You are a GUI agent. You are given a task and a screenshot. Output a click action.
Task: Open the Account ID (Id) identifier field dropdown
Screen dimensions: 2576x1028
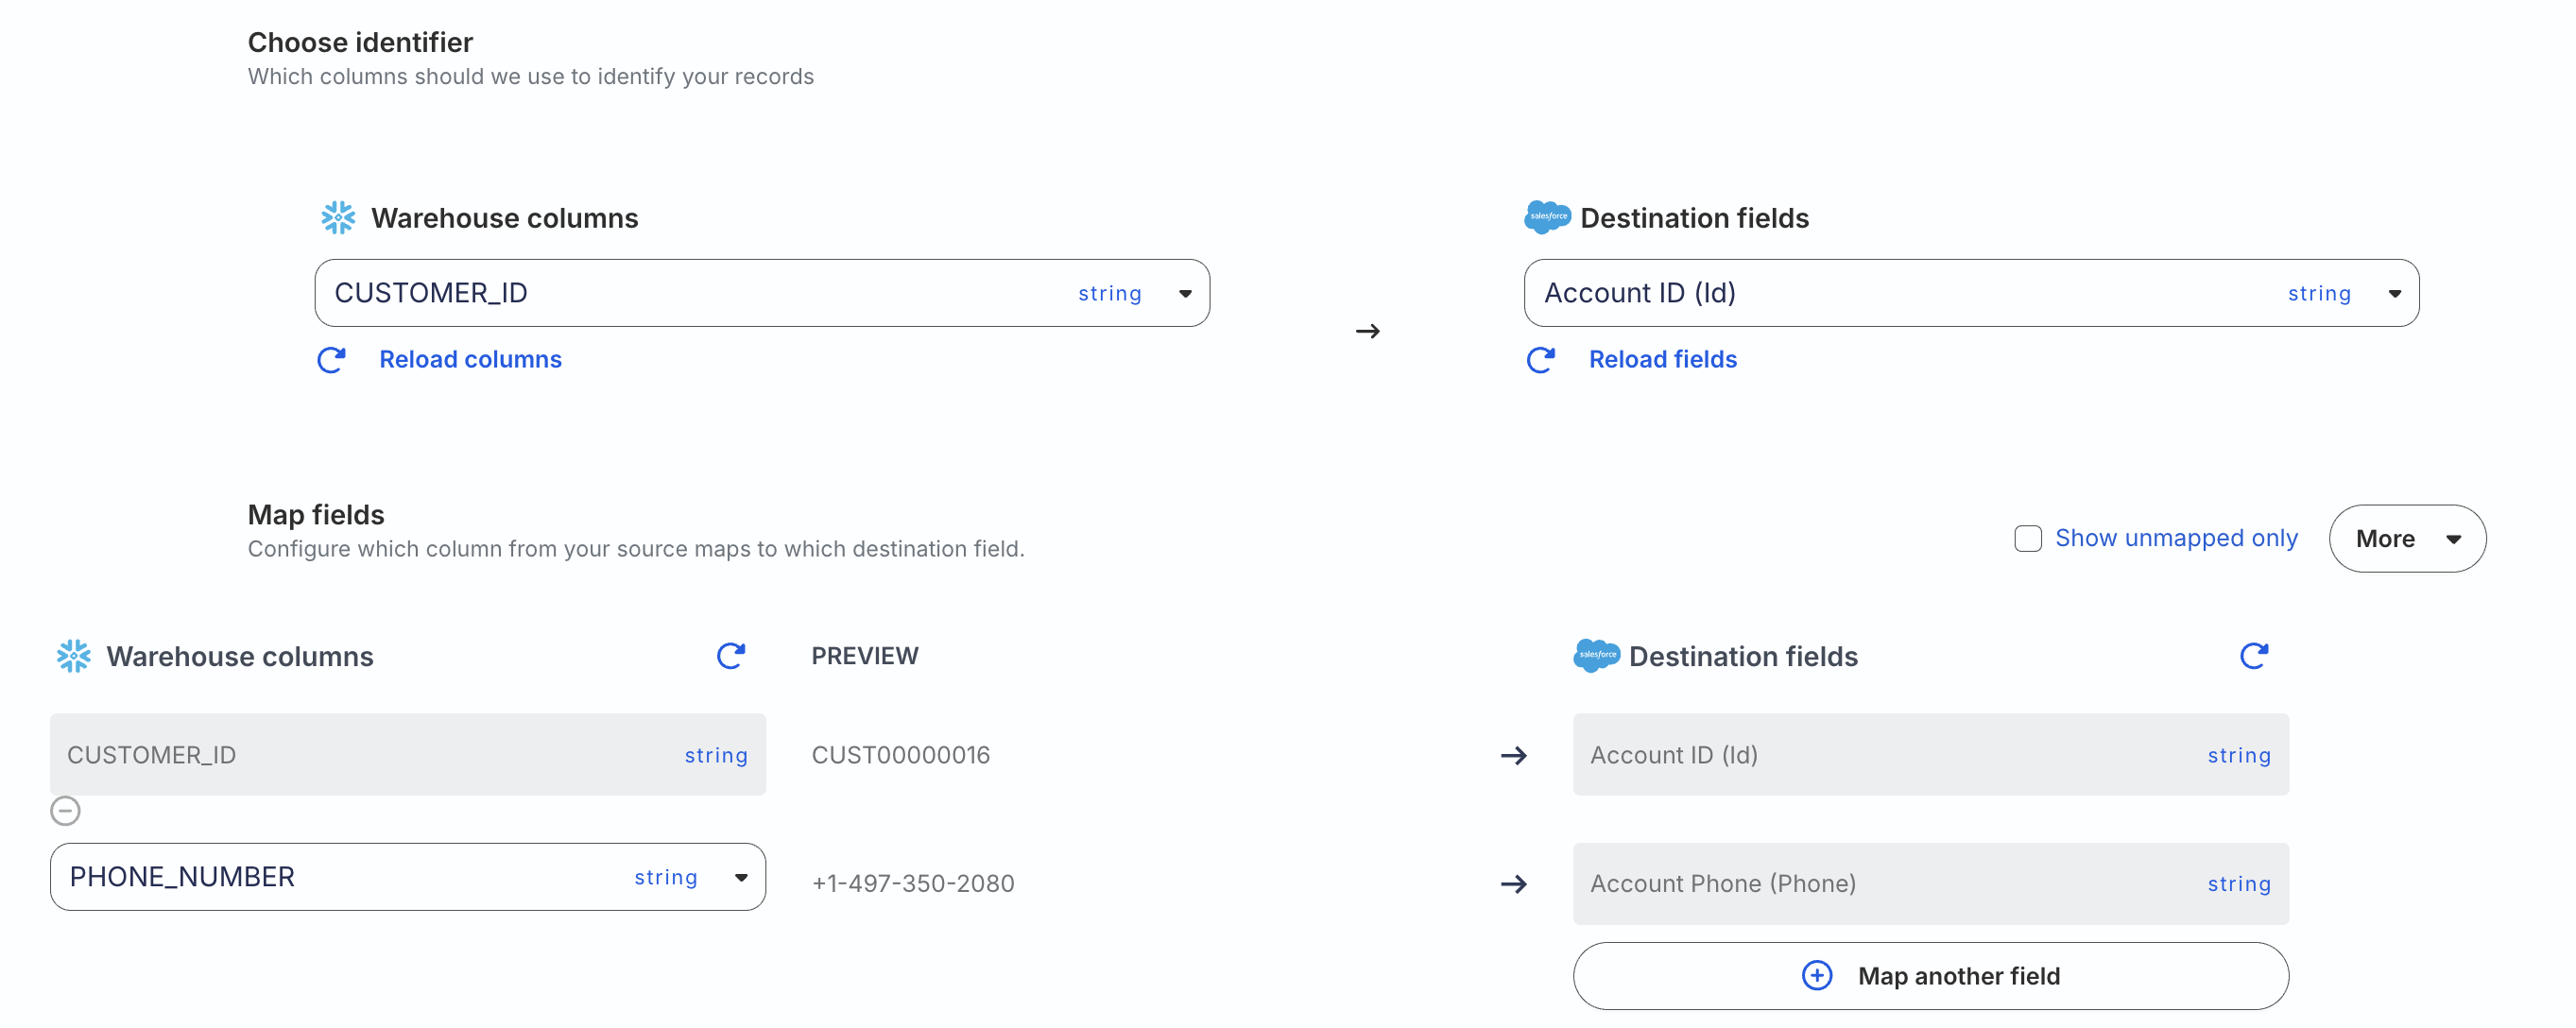point(1971,293)
